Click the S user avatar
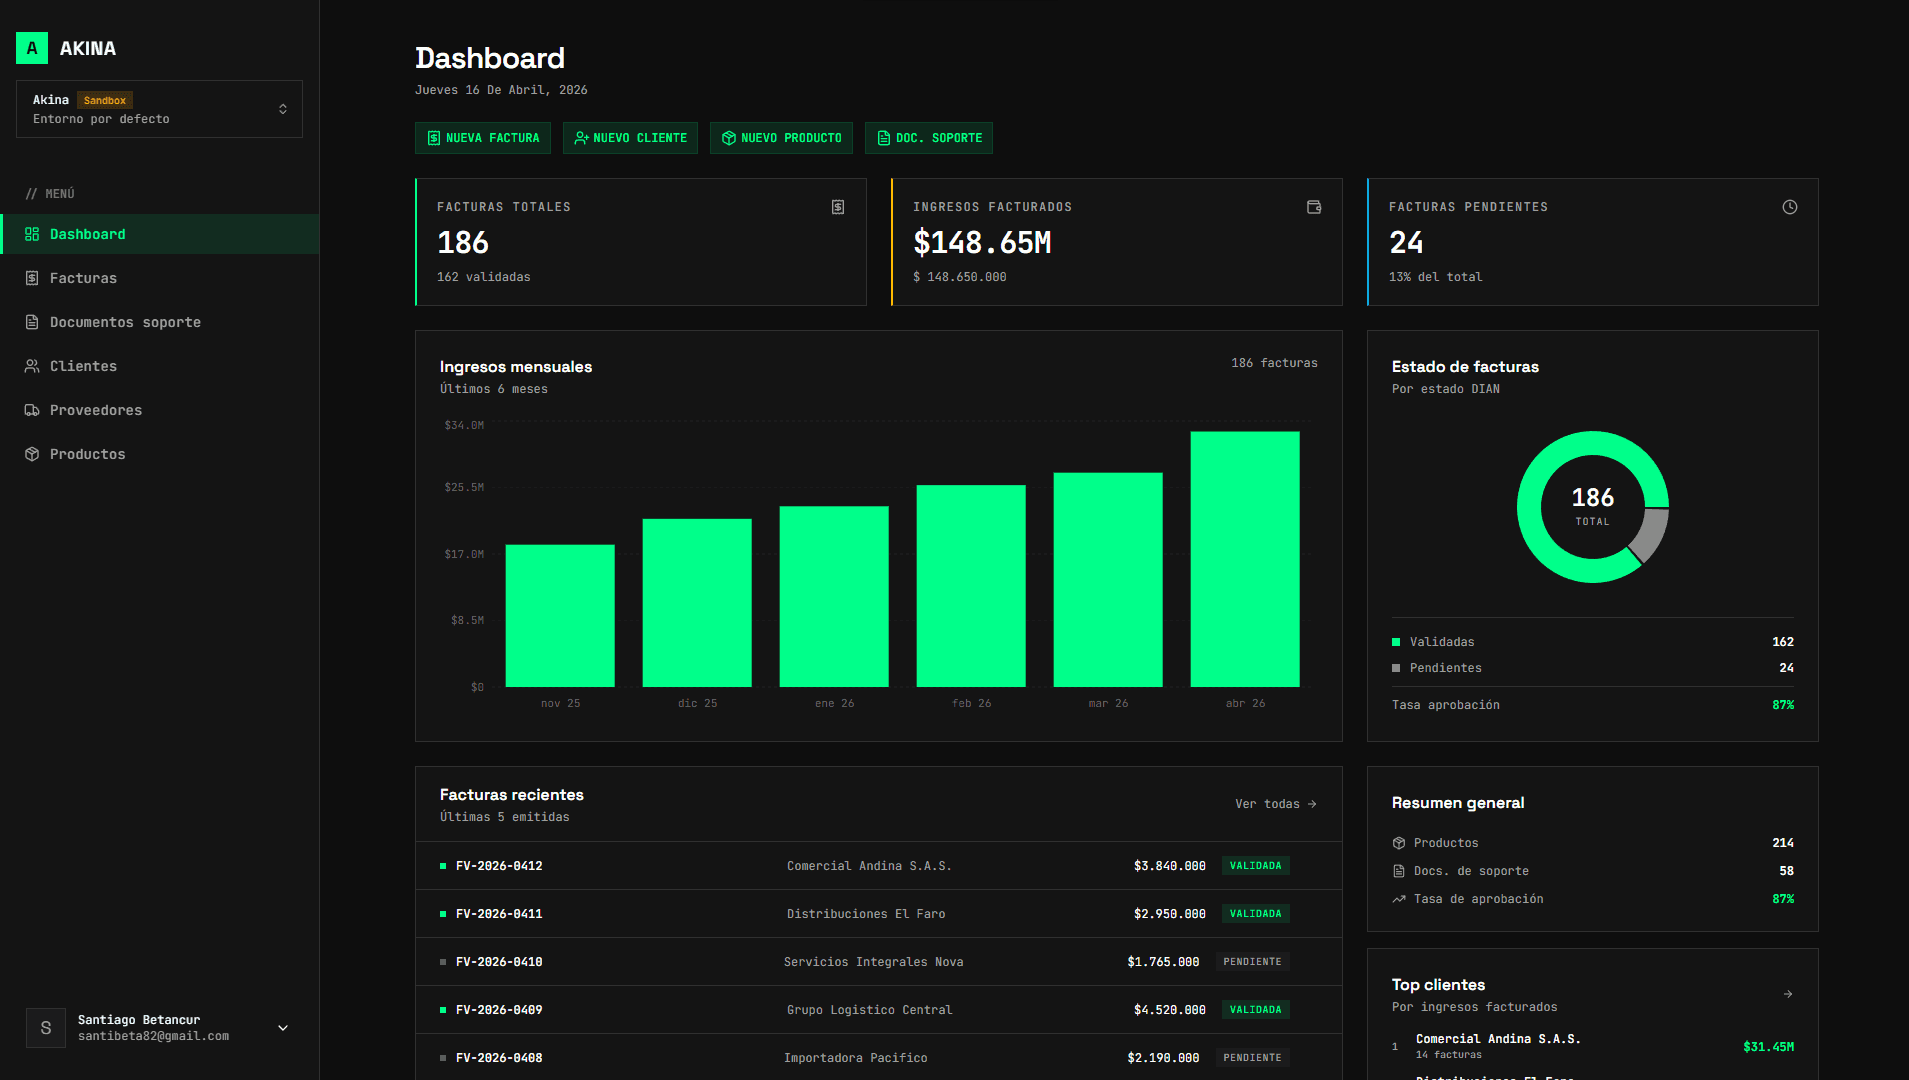1909x1080 pixels. click(46, 1028)
